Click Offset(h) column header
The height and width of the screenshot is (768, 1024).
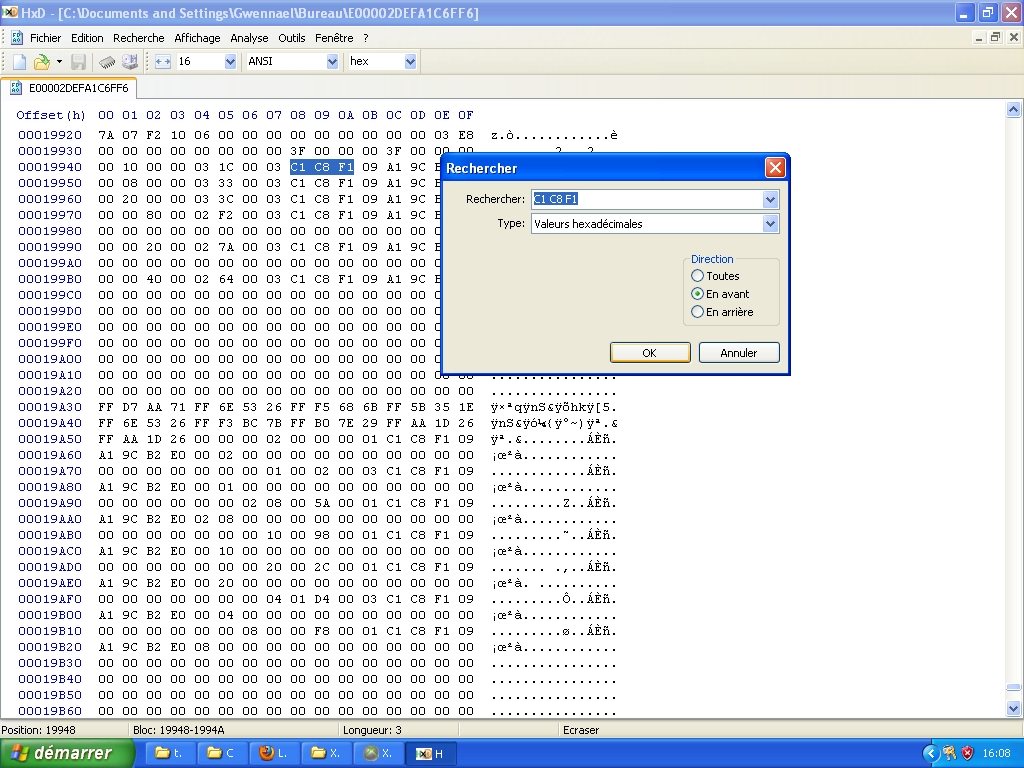[51, 115]
